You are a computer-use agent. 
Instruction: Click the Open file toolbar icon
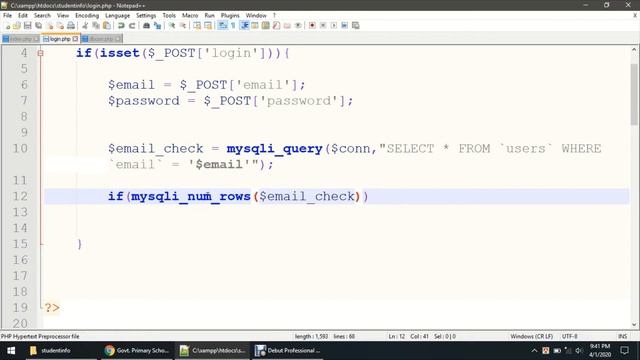(17, 25)
